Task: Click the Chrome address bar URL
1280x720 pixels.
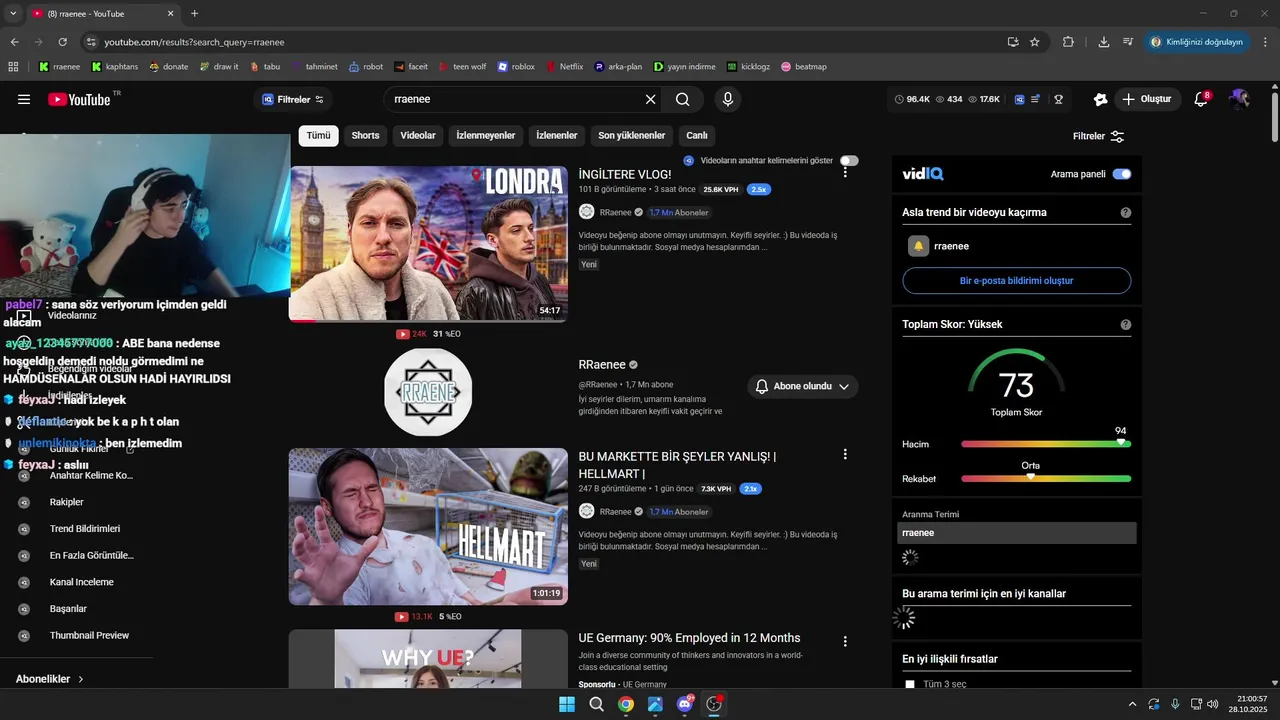Action: coord(195,42)
